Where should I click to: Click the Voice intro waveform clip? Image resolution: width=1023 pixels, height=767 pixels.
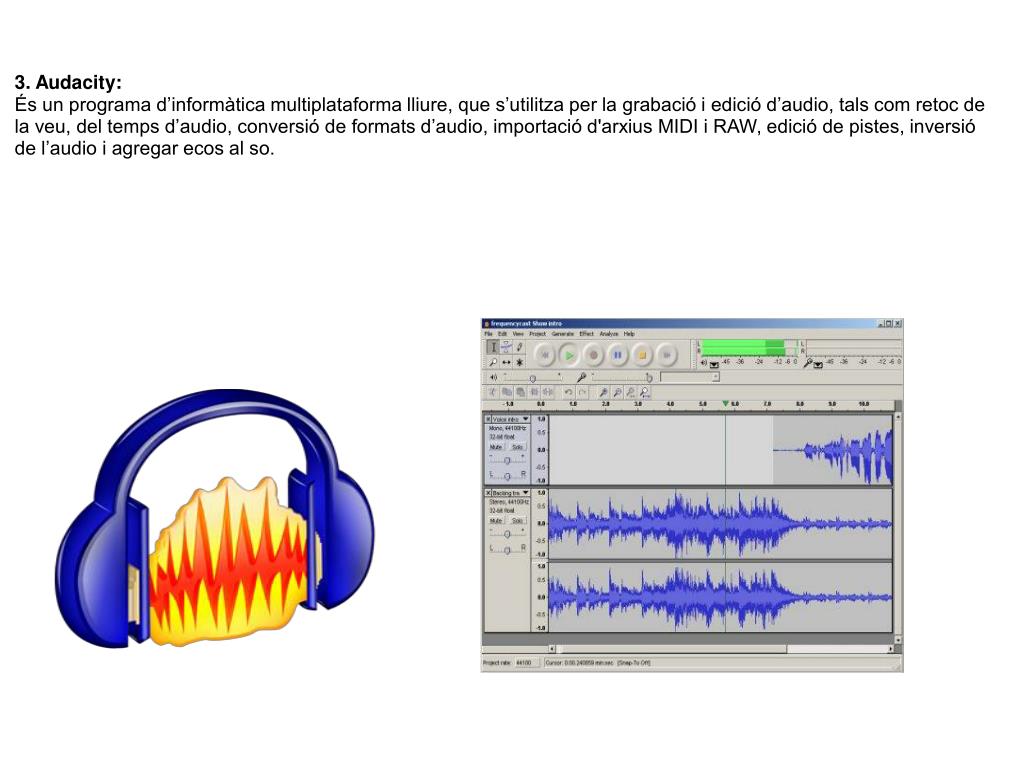[x=832, y=450]
